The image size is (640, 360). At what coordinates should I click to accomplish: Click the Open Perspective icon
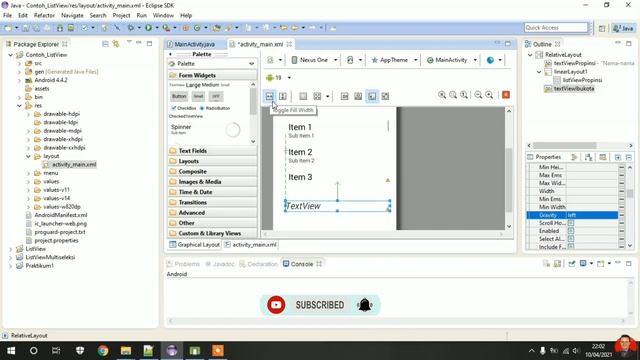coord(602,28)
